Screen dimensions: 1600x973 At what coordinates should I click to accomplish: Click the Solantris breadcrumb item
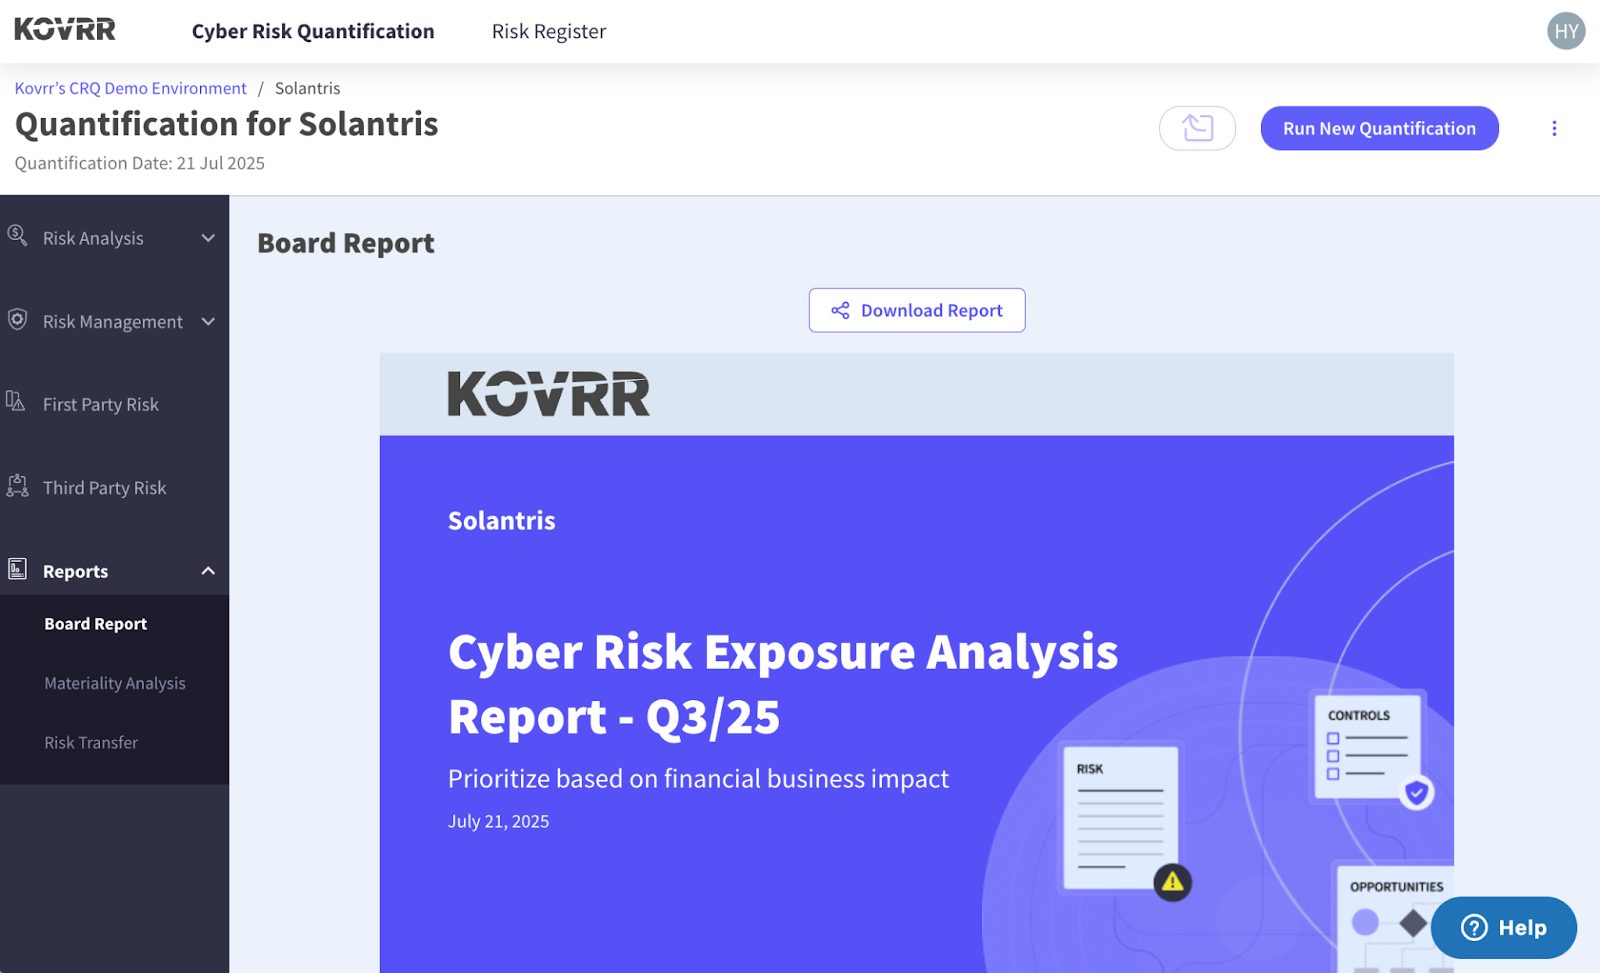point(307,88)
